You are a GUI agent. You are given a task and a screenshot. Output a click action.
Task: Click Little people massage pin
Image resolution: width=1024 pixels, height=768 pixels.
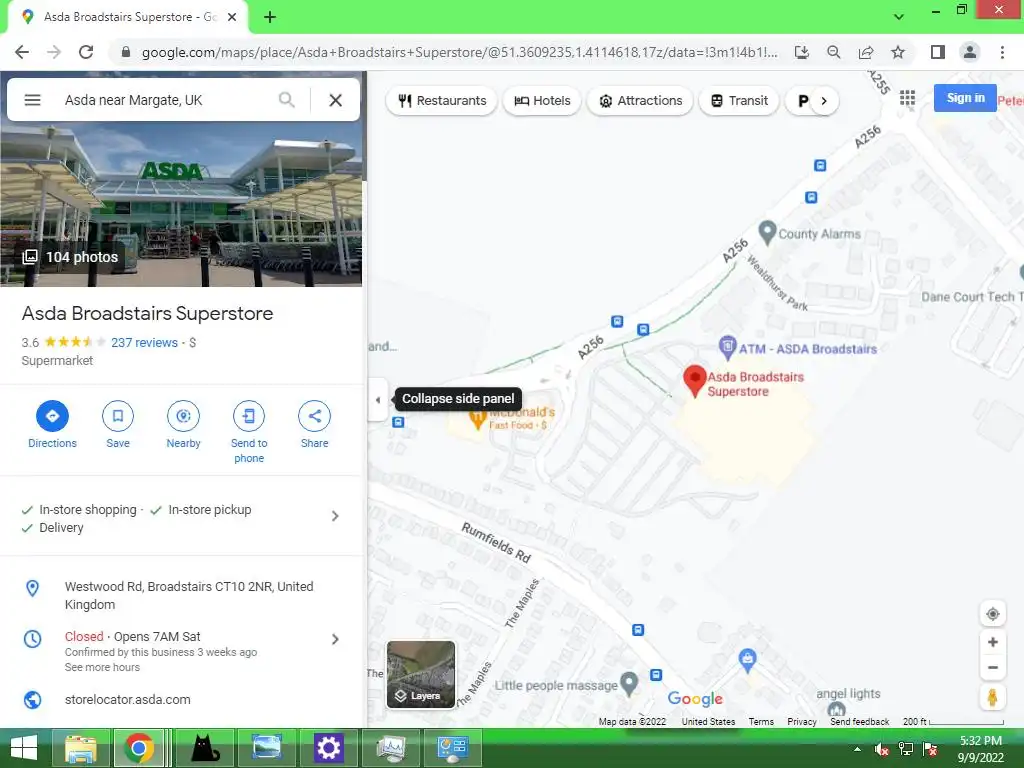click(x=629, y=683)
